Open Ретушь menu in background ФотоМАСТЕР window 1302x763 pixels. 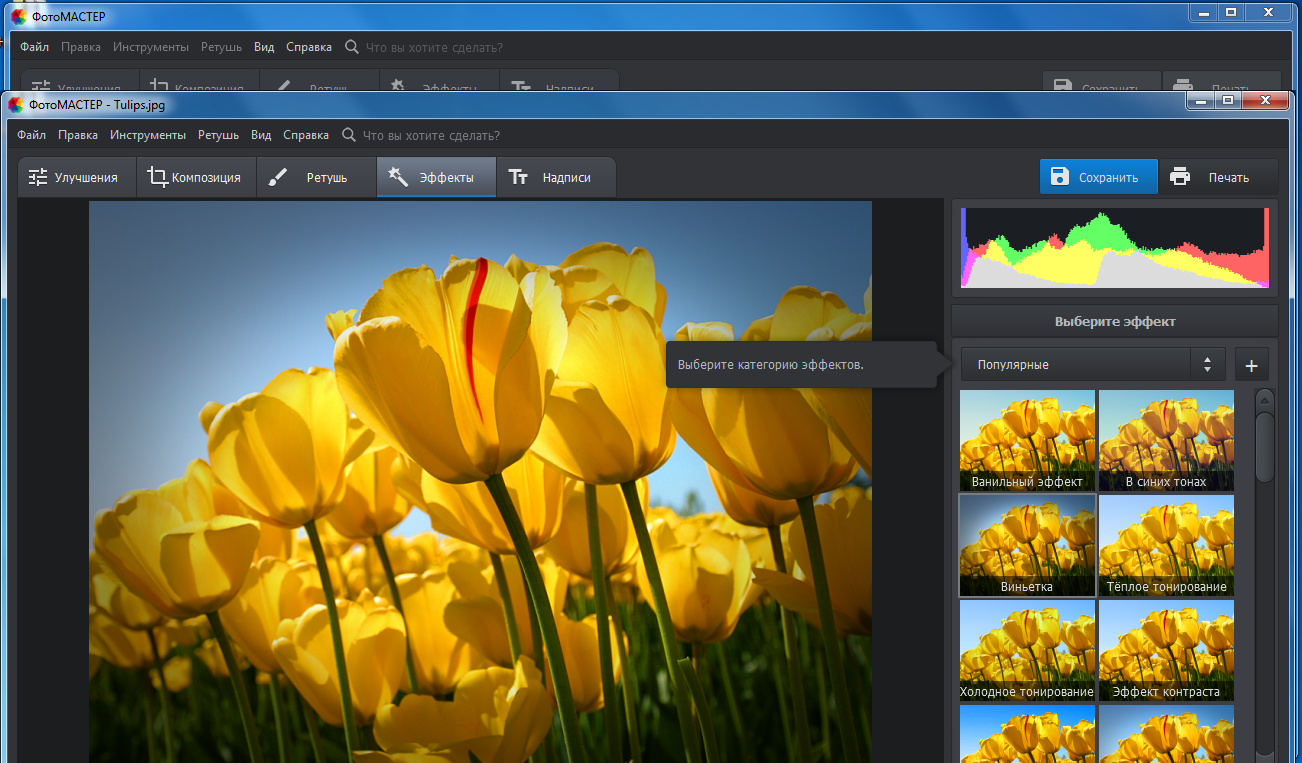click(x=221, y=47)
